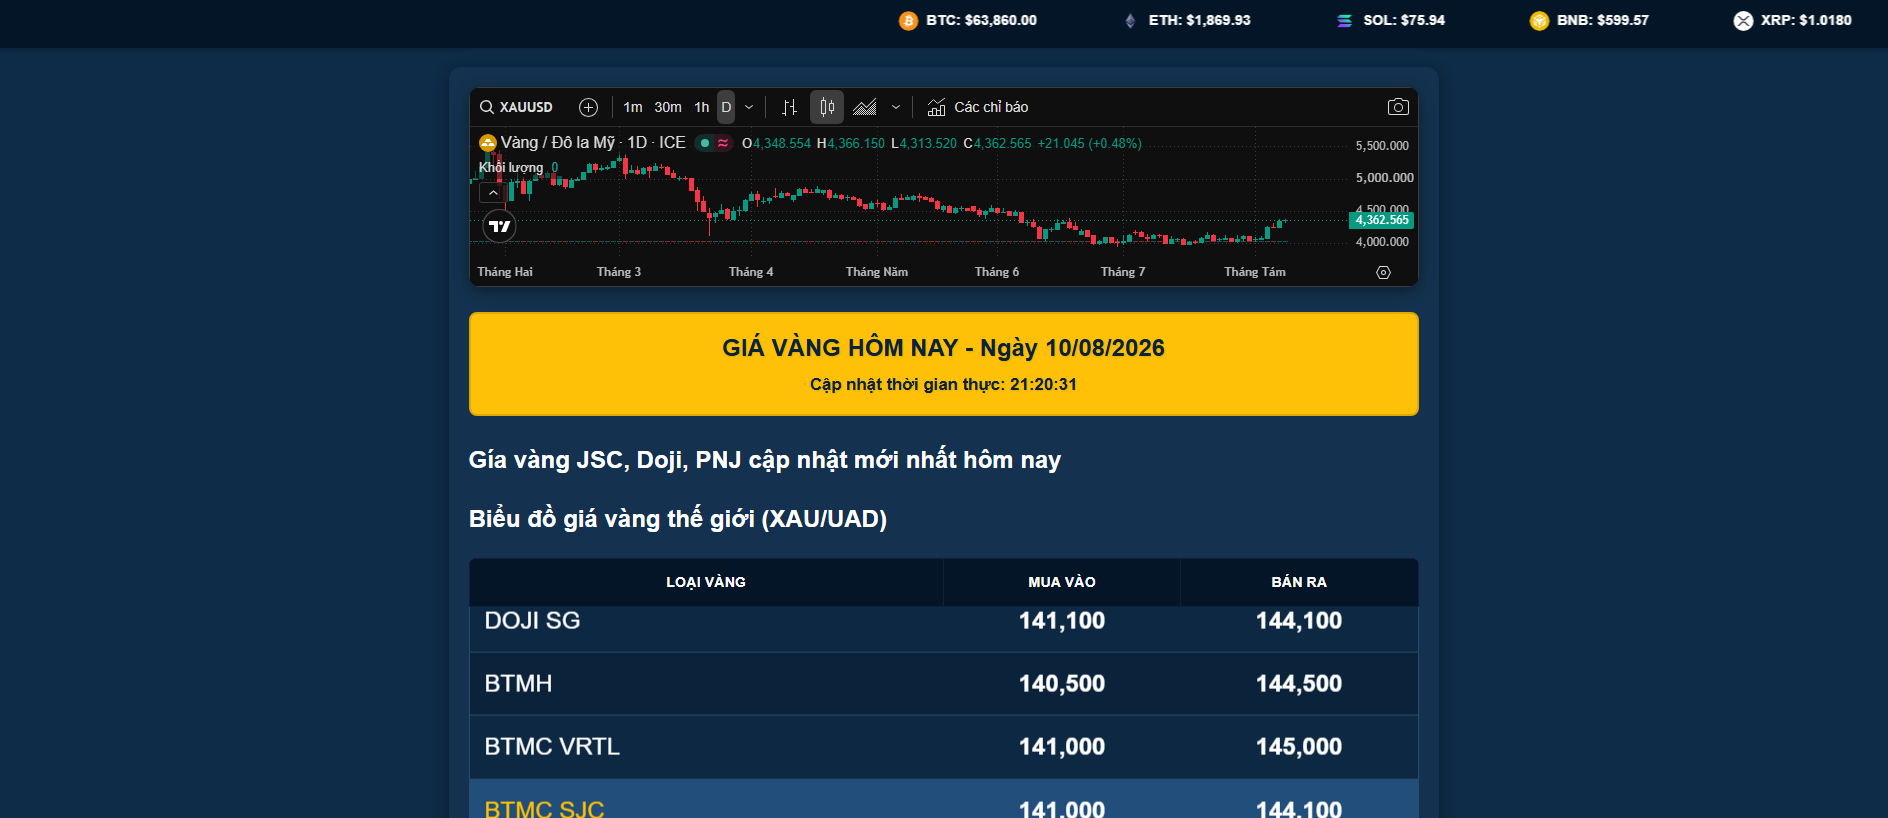Click the Ethereum diamond icon
The height and width of the screenshot is (818, 1888).
tap(1130, 20)
